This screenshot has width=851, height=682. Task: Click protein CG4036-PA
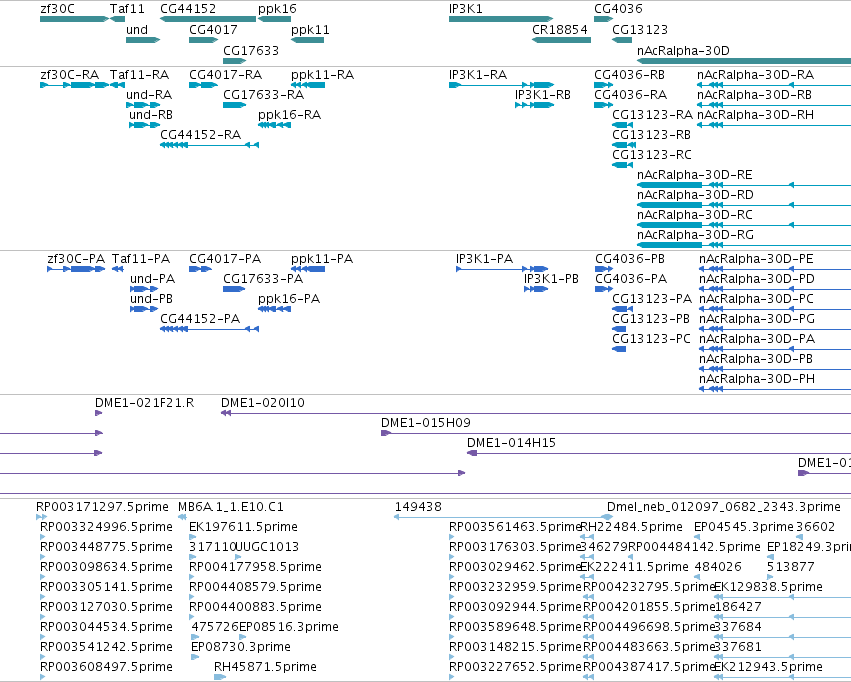point(604,289)
